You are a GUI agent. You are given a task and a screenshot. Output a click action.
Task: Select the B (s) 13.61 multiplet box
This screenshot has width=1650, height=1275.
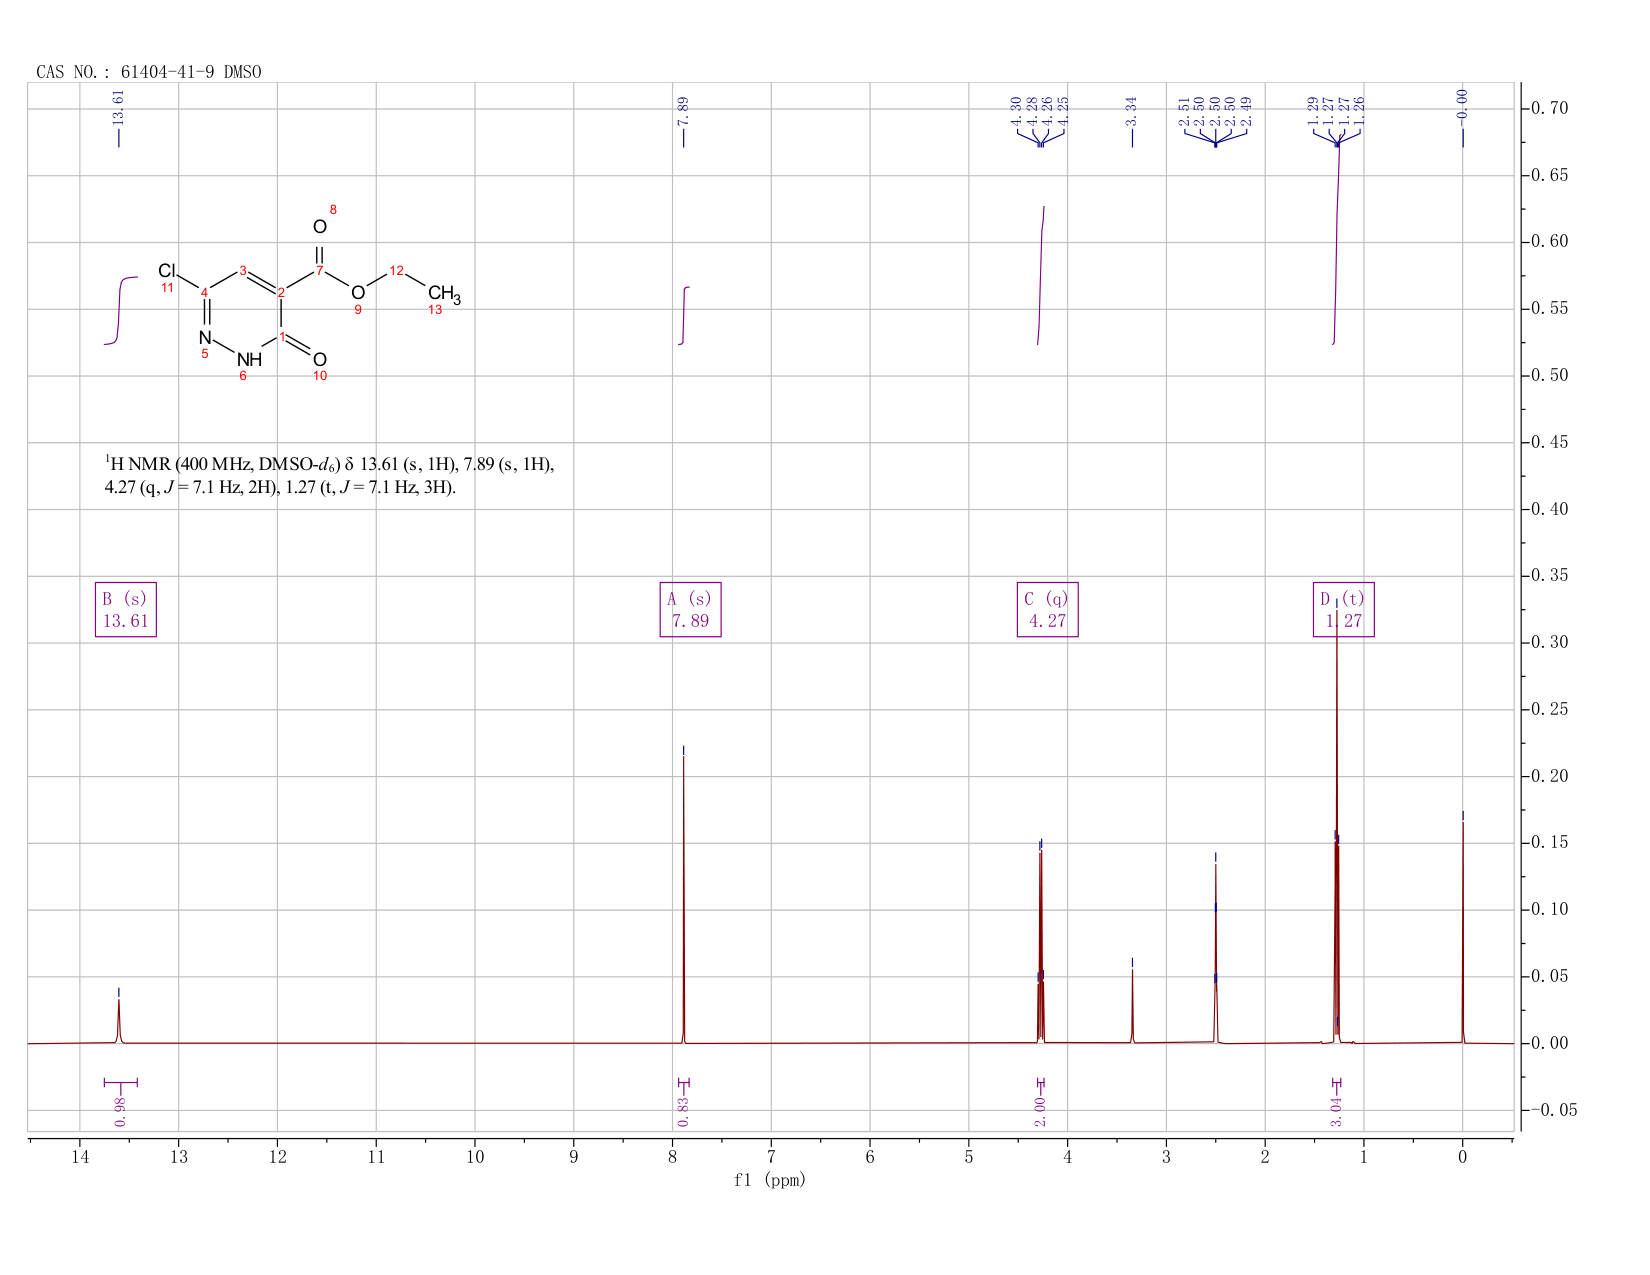click(126, 609)
